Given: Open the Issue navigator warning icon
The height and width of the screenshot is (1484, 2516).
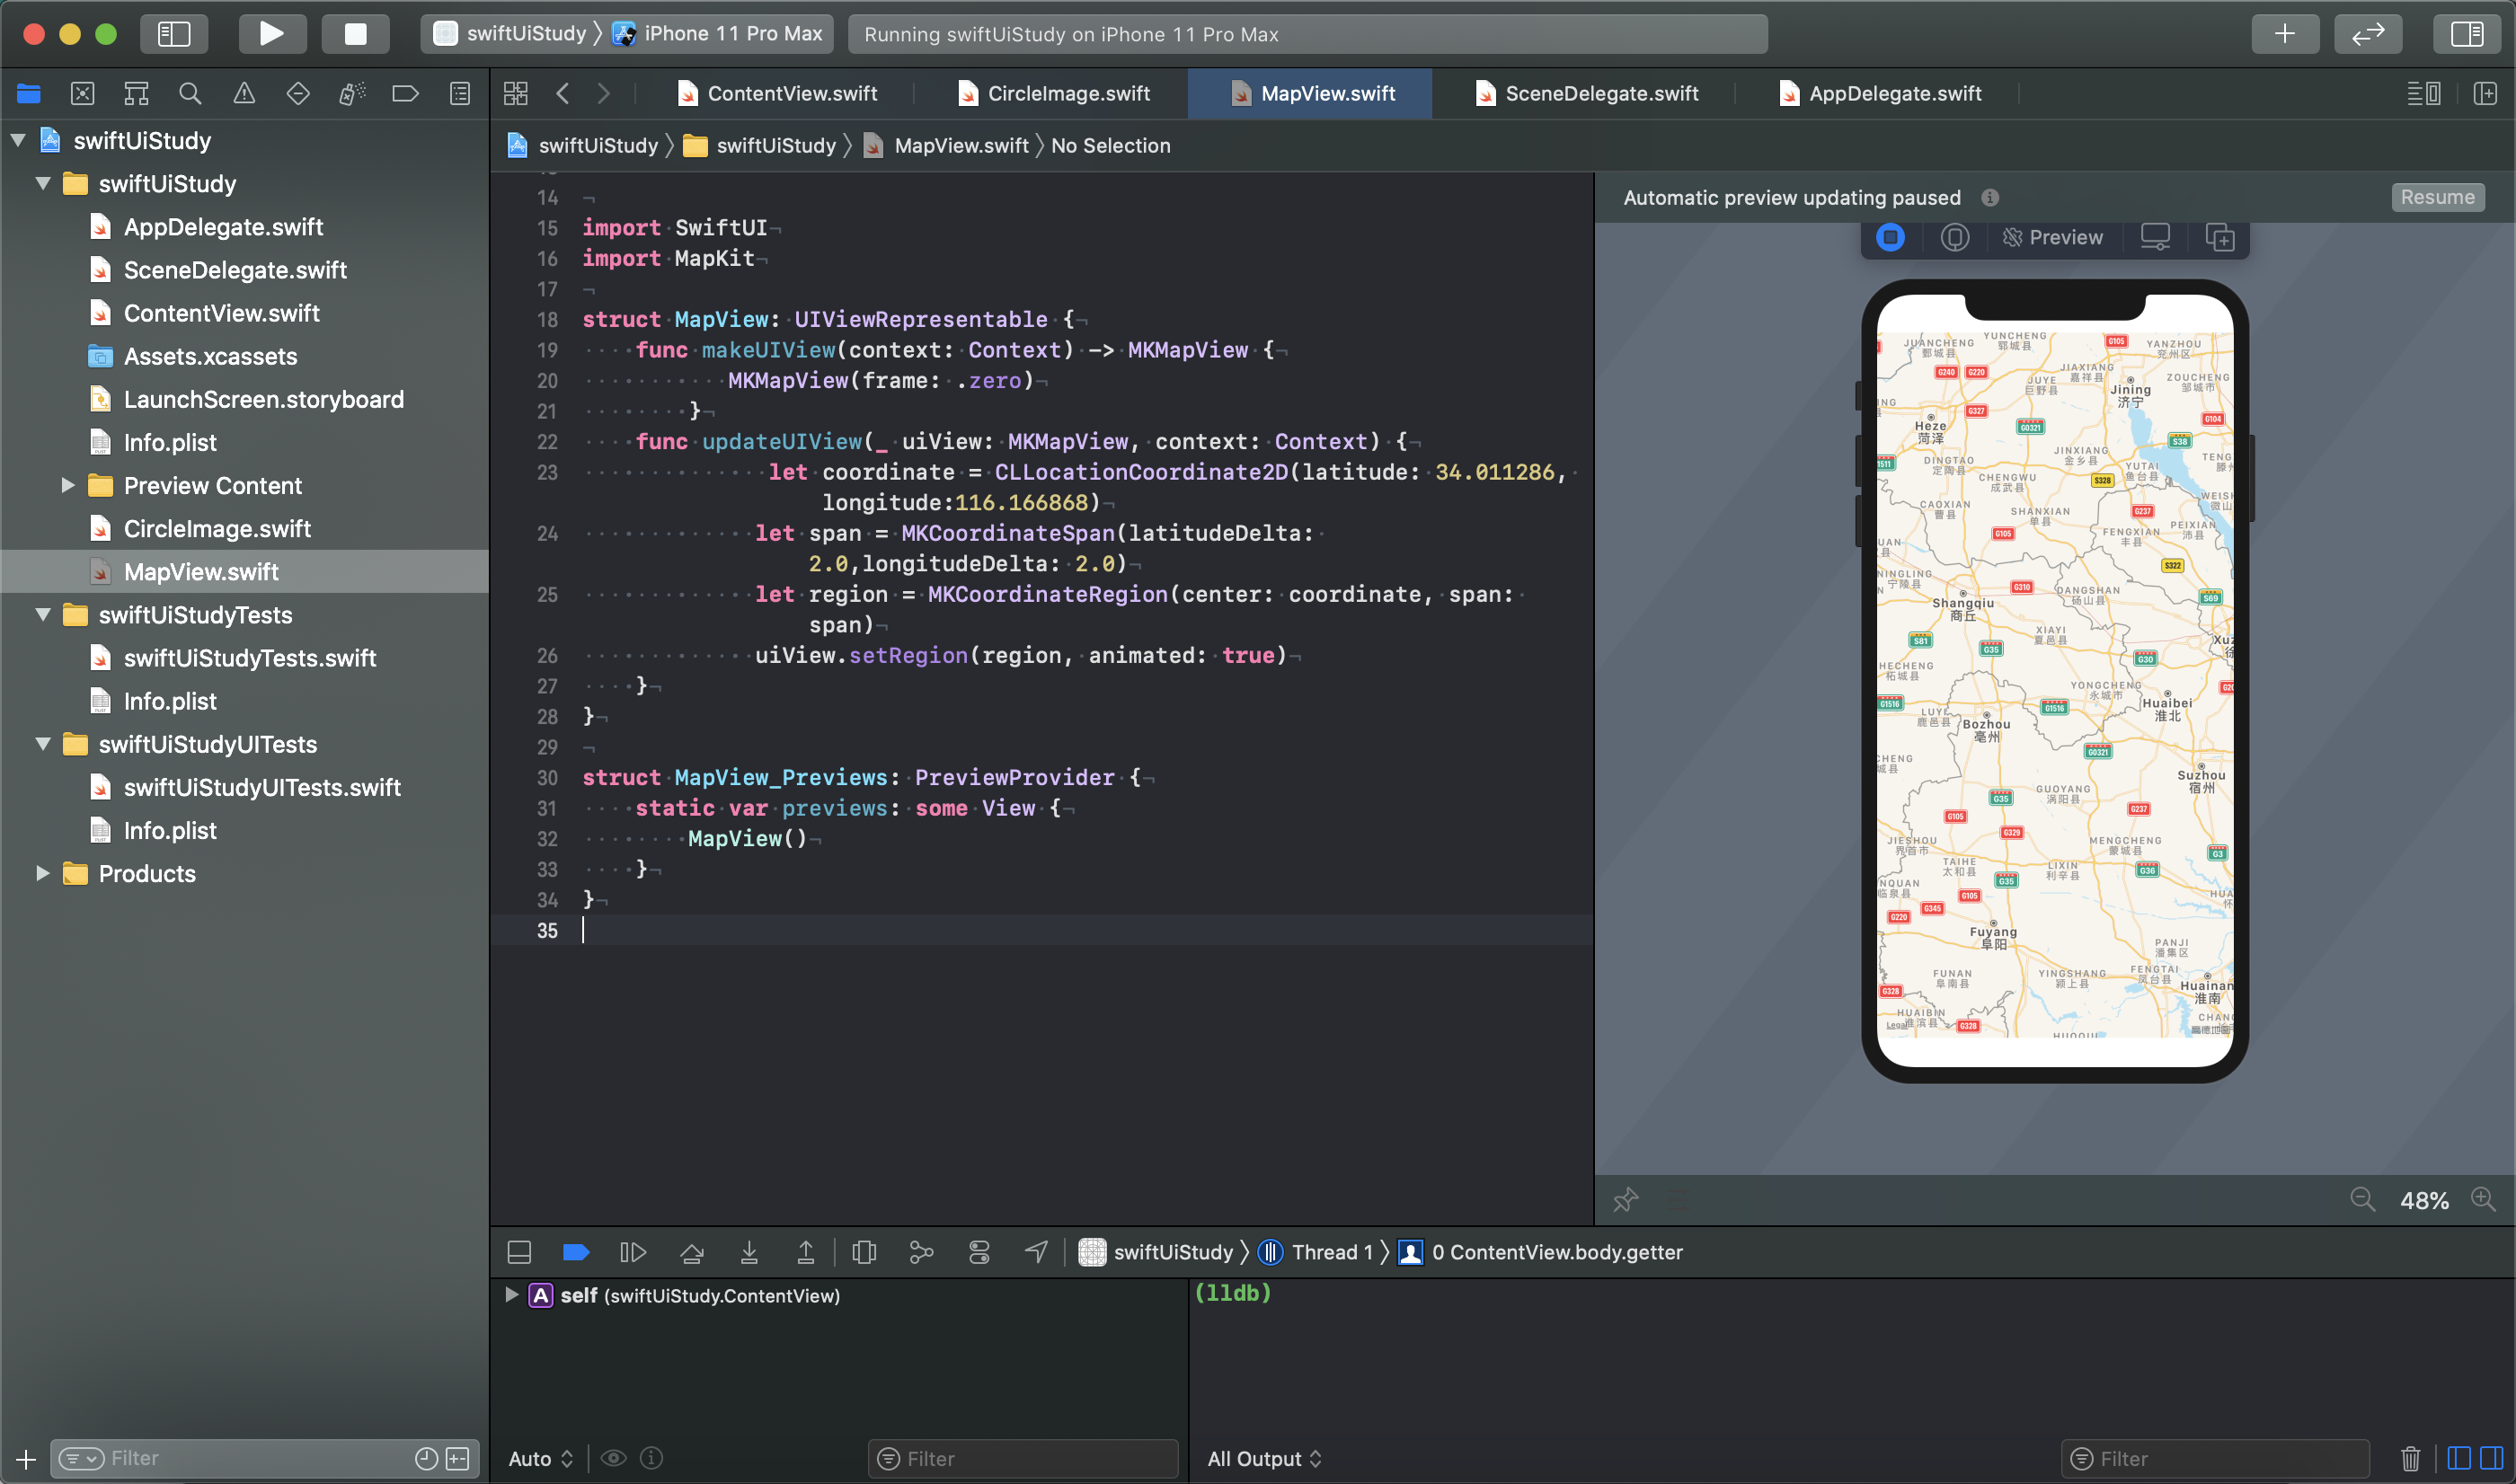Looking at the screenshot, I should click(x=244, y=94).
